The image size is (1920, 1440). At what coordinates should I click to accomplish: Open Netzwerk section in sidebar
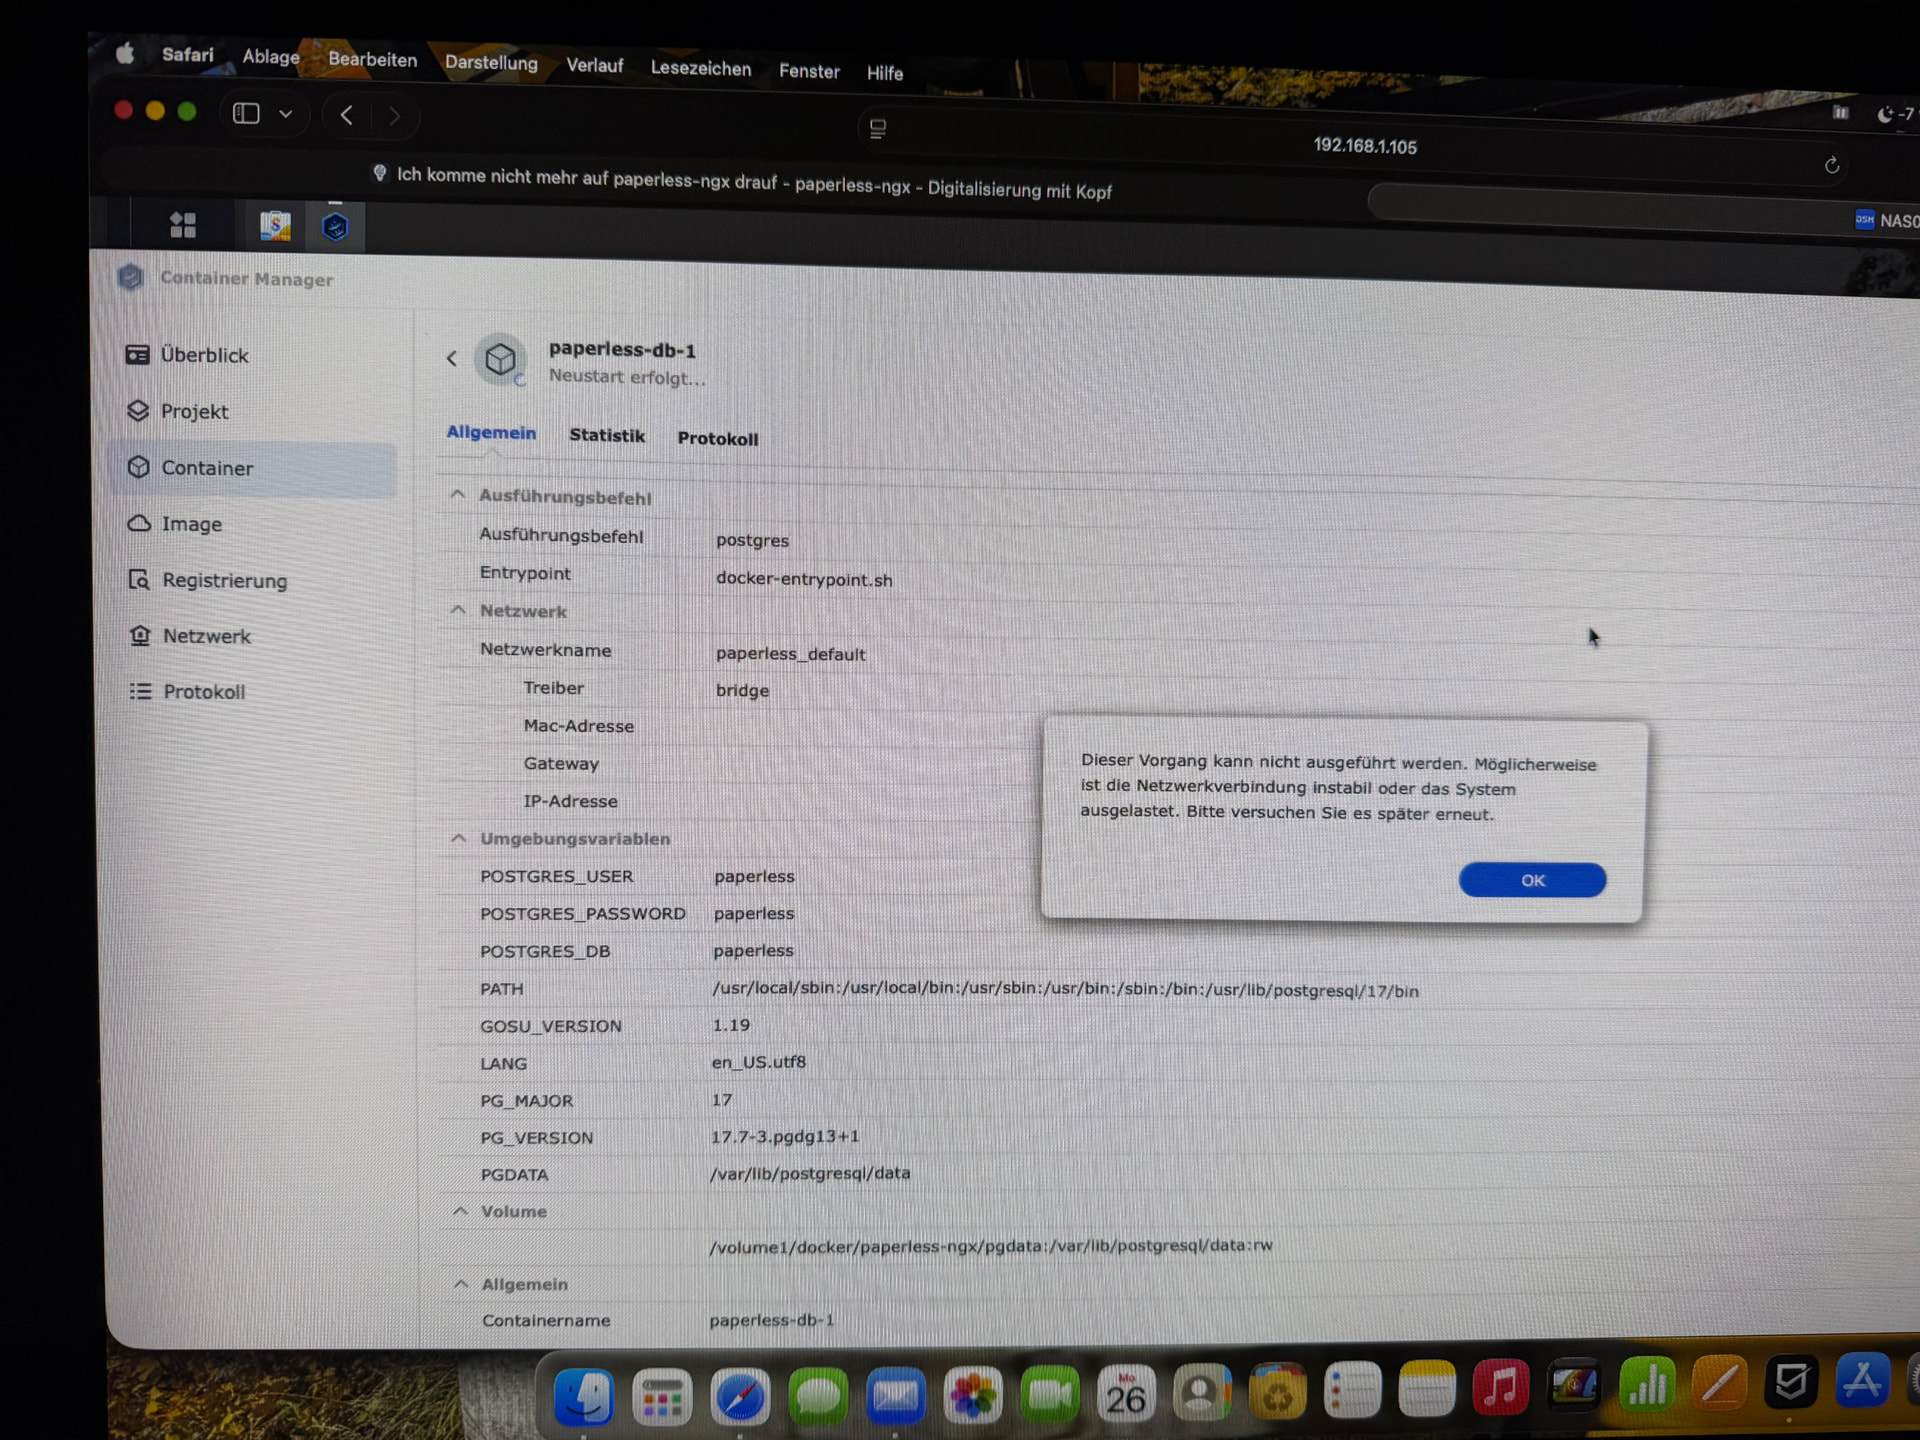click(206, 636)
